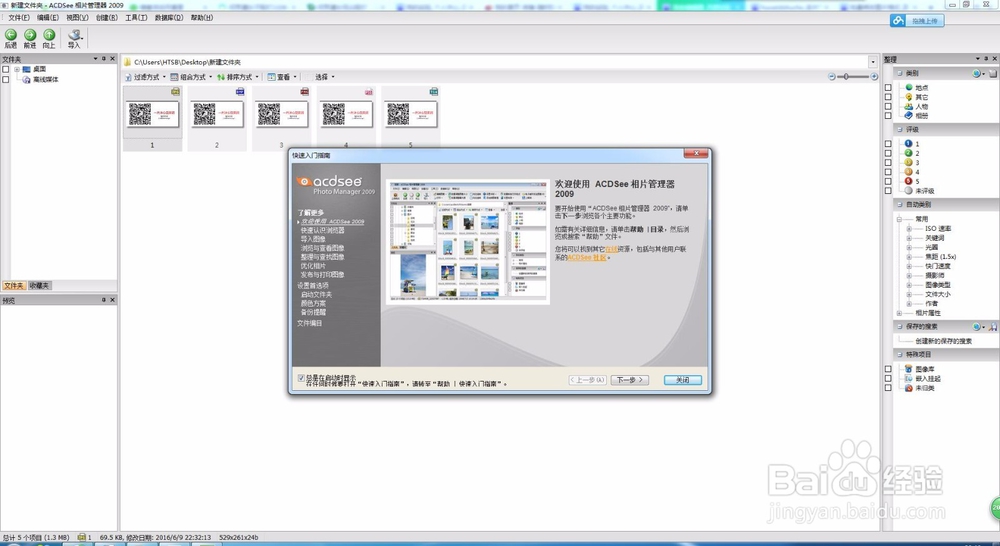Click the save-search icon in 保存的搜索 header
Screen dimensions: 1000x546
(x=993, y=327)
